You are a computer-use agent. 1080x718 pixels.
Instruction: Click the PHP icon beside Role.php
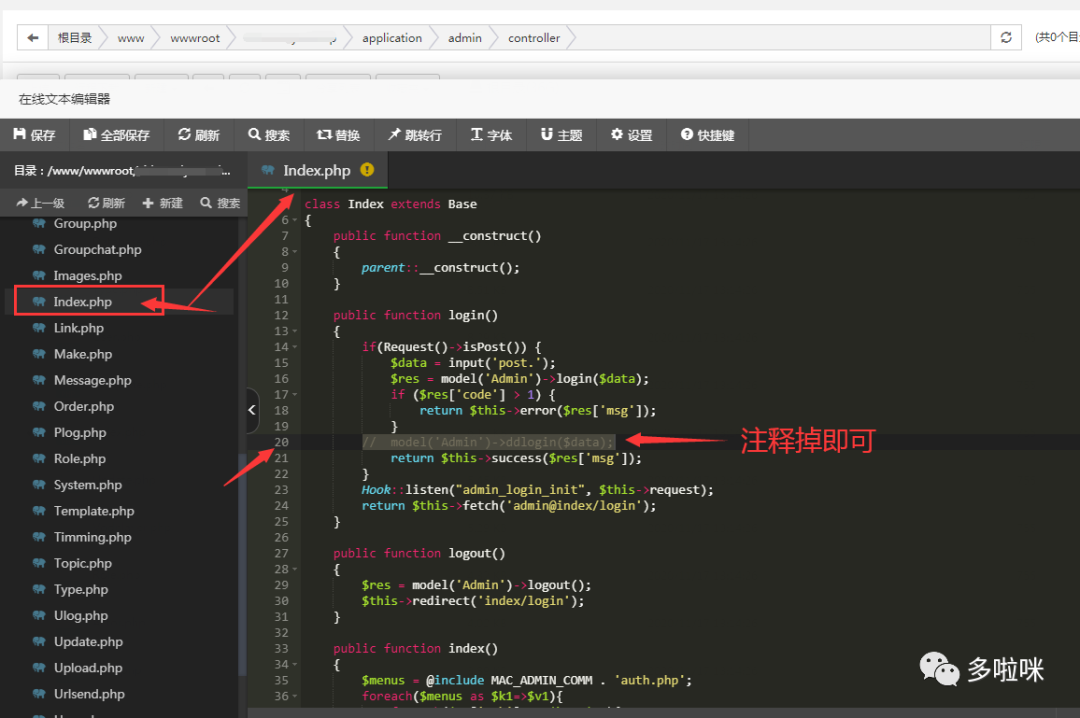tap(39, 458)
